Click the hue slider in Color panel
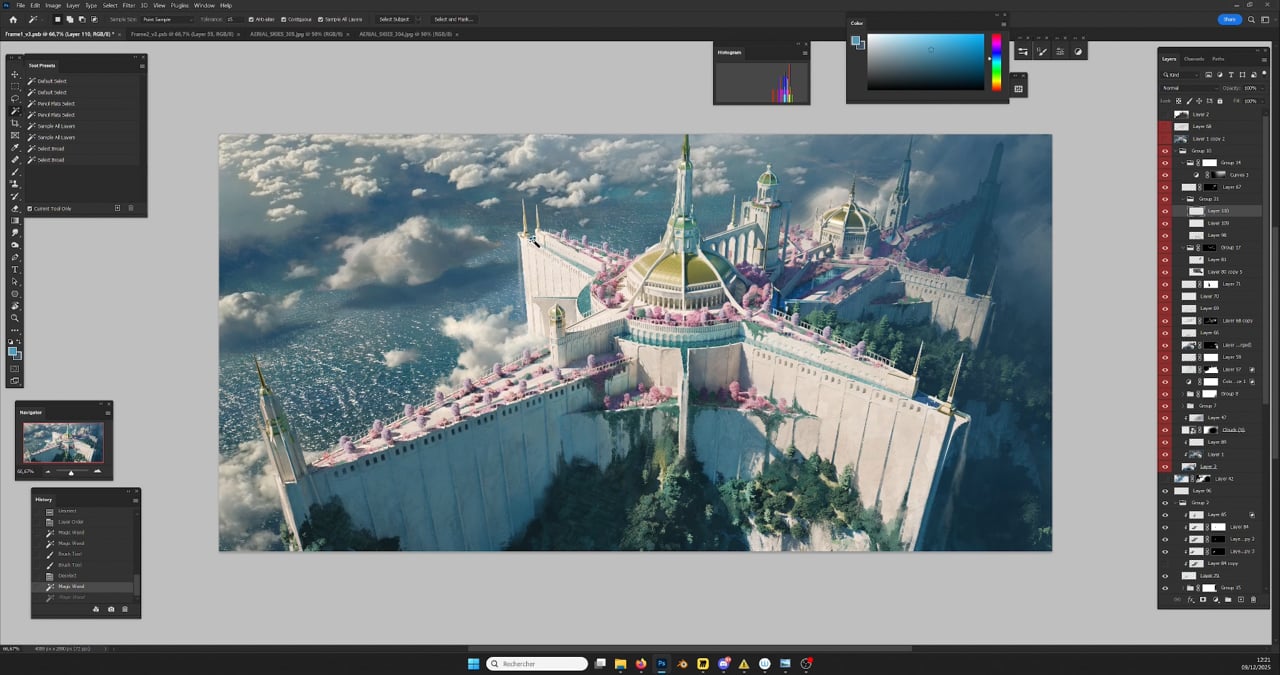 (x=995, y=62)
